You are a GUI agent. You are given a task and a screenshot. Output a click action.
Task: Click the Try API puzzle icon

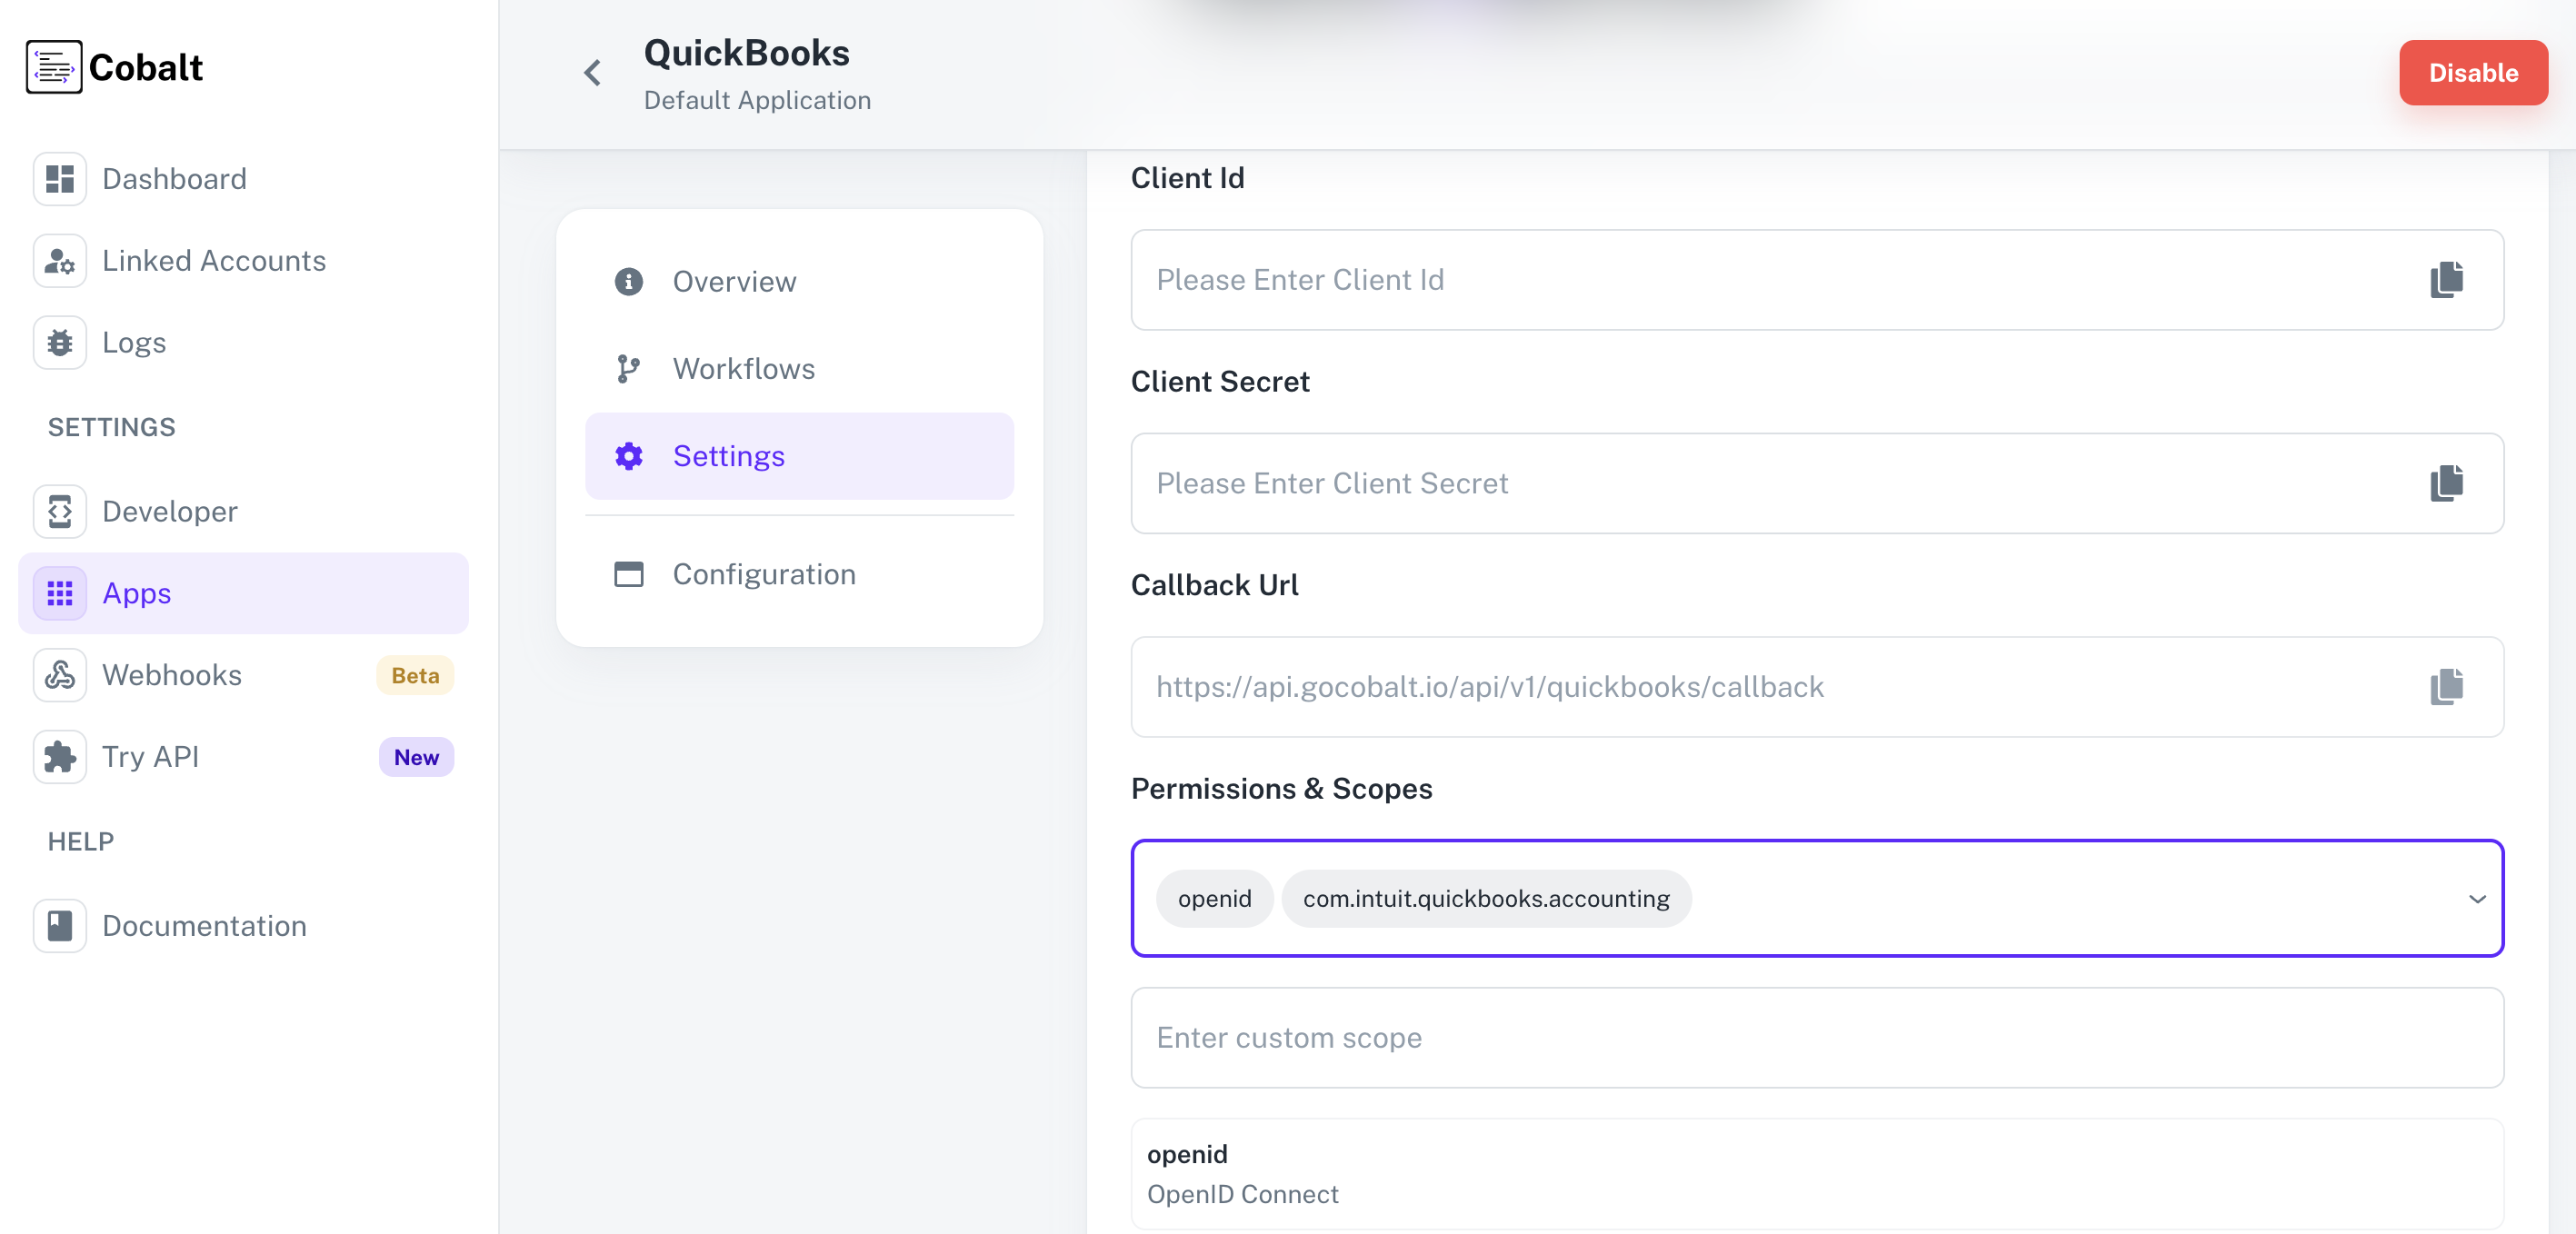pyautogui.click(x=59, y=757)
